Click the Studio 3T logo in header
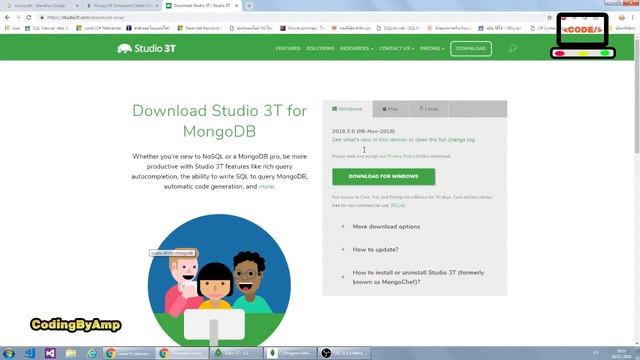The width and height of the screenshot is (640, 360). (147, 49)
